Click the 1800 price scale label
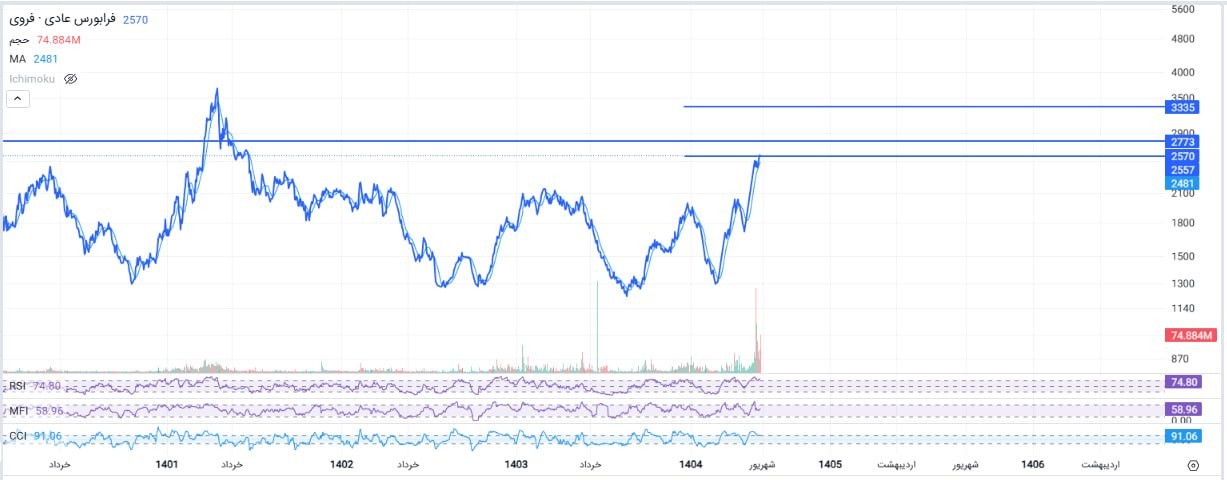Image resolution: width=1227 pixels, height=480 pixels. (1182, 223)
